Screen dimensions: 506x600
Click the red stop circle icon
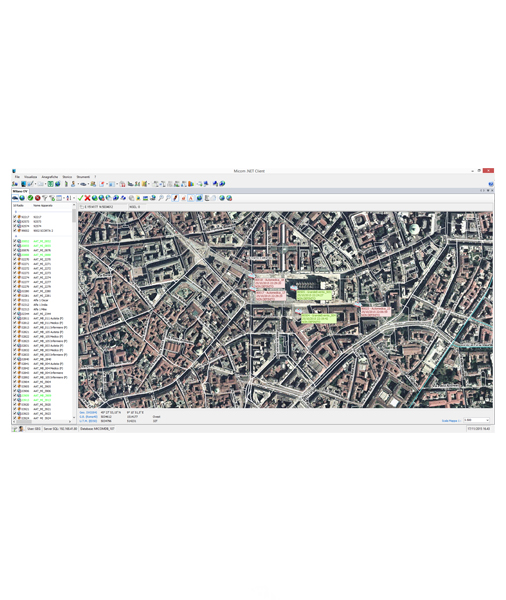[x=38, y=198]
